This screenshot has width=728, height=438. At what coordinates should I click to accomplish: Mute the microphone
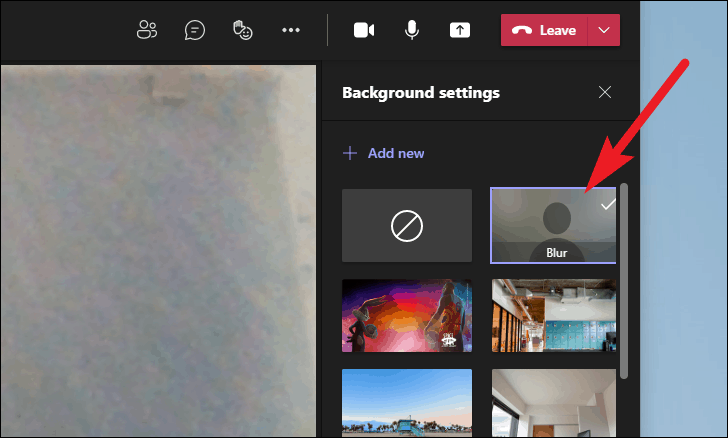tap(412, 30)
